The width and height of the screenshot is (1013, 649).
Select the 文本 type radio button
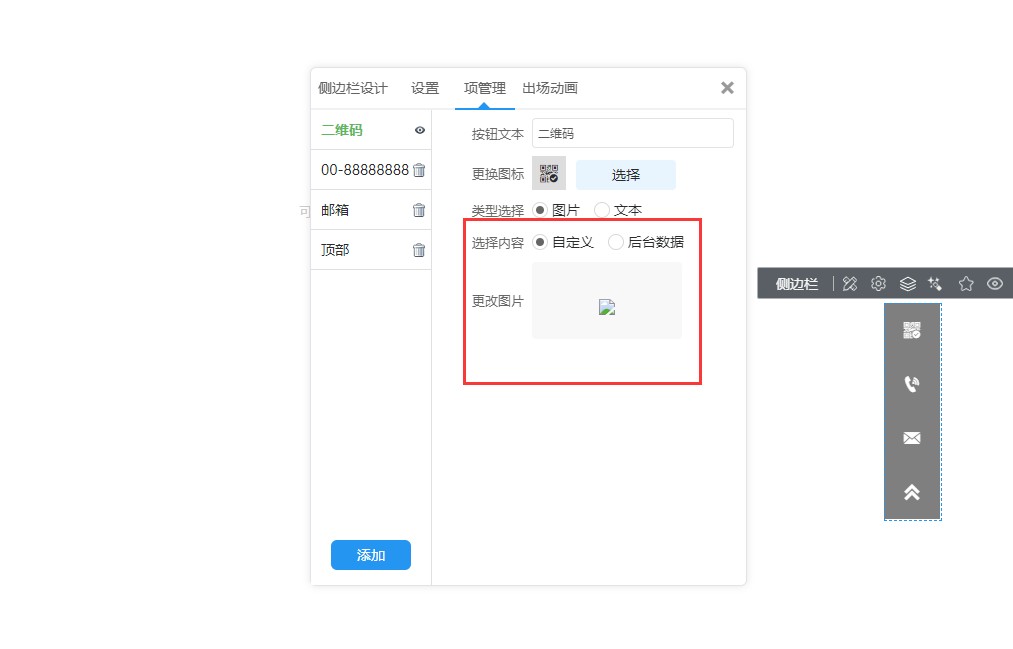point(602,210)
